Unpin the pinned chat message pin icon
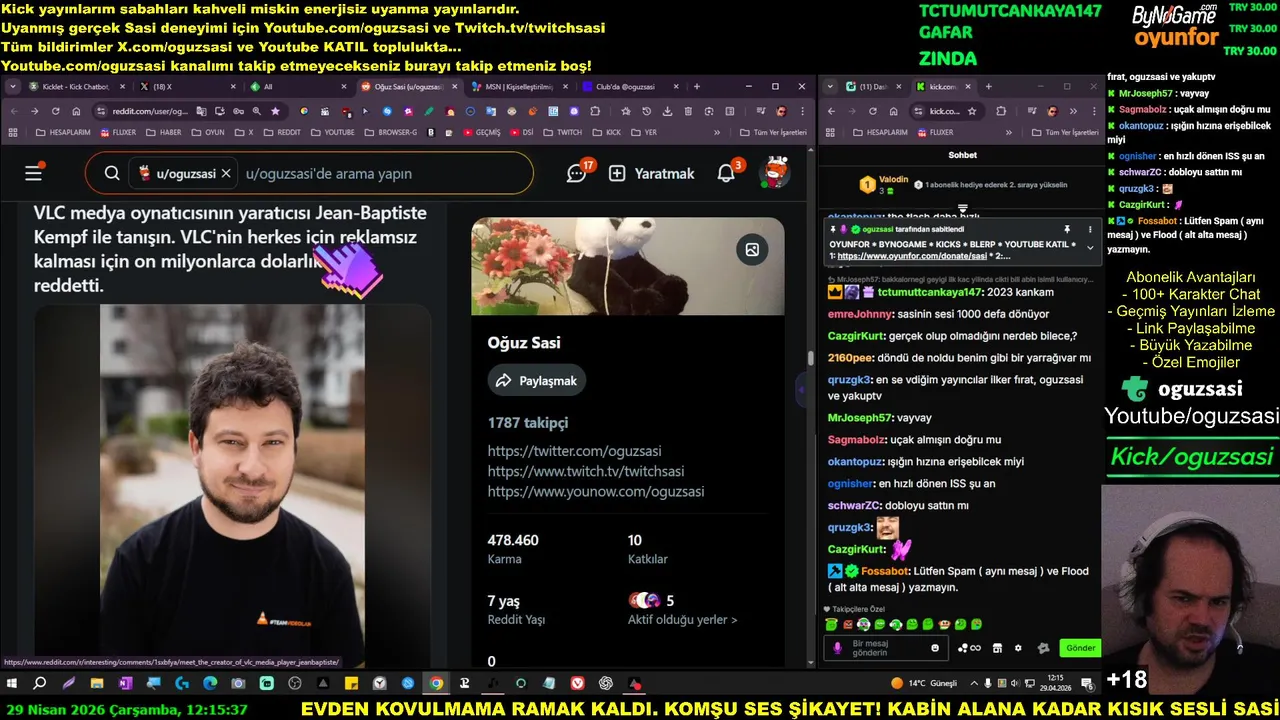The width and height of the screenshot is (1280, 720). click(1067, 229)
